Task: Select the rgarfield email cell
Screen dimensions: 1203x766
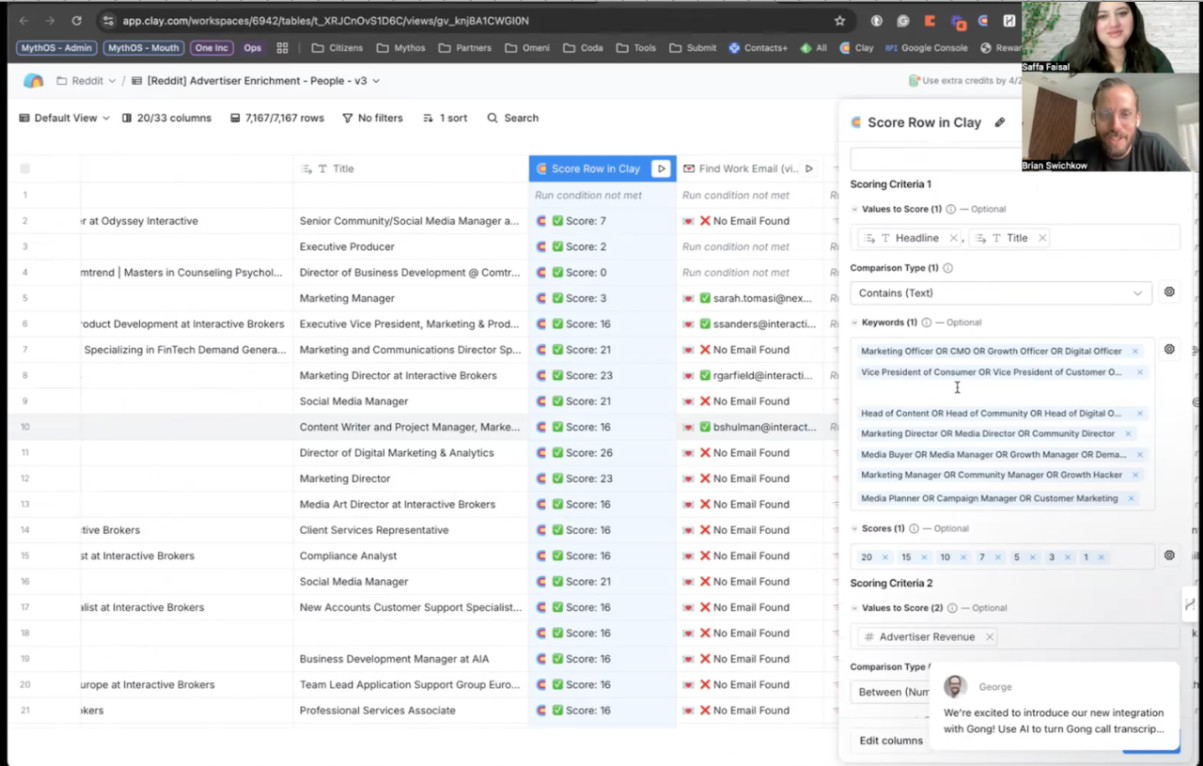Action: (x=750, y=376)
